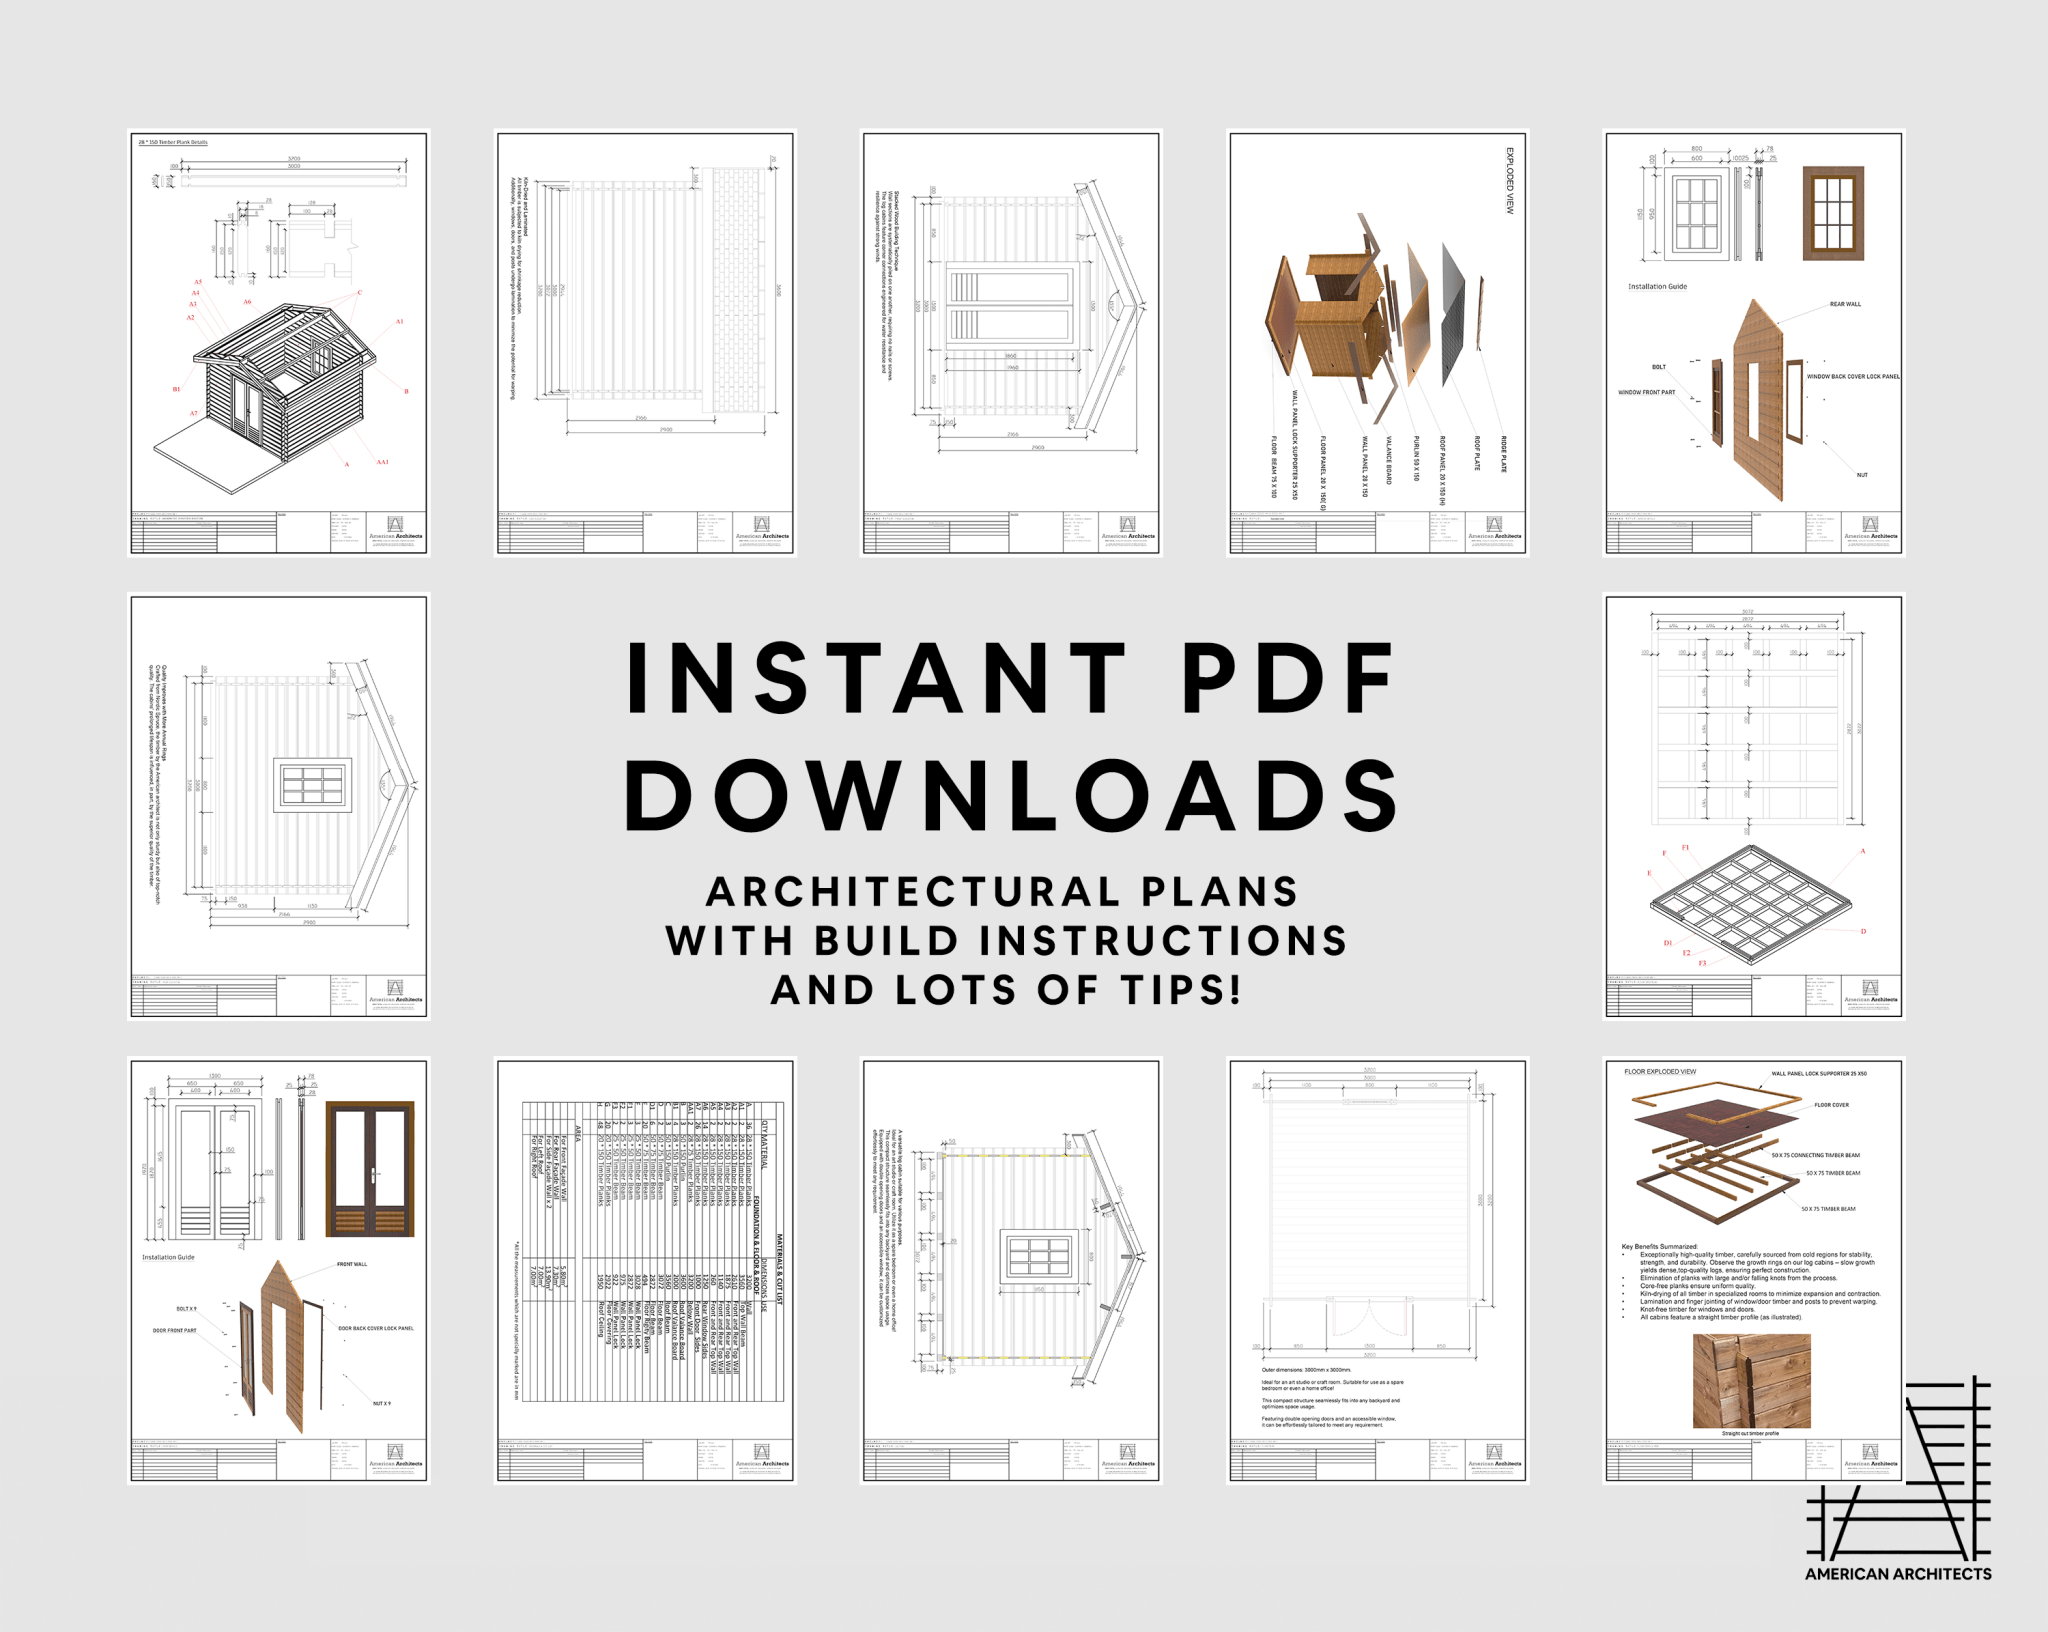Select the materials and cut list page

(645, 1270)
